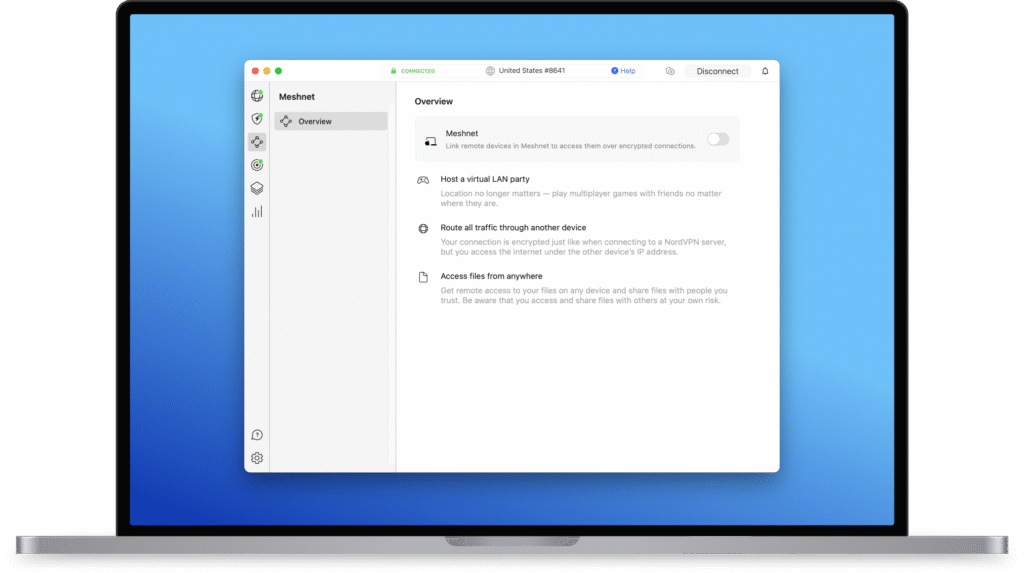Open notifications with the bell icon
The height and width of the screenshot is (573, 1024).
(765, 71)
